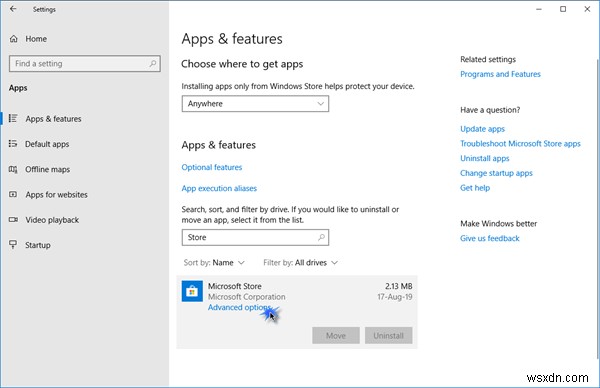
Task: Click the Apps & features sidebar icon
Action: [13, 118]
